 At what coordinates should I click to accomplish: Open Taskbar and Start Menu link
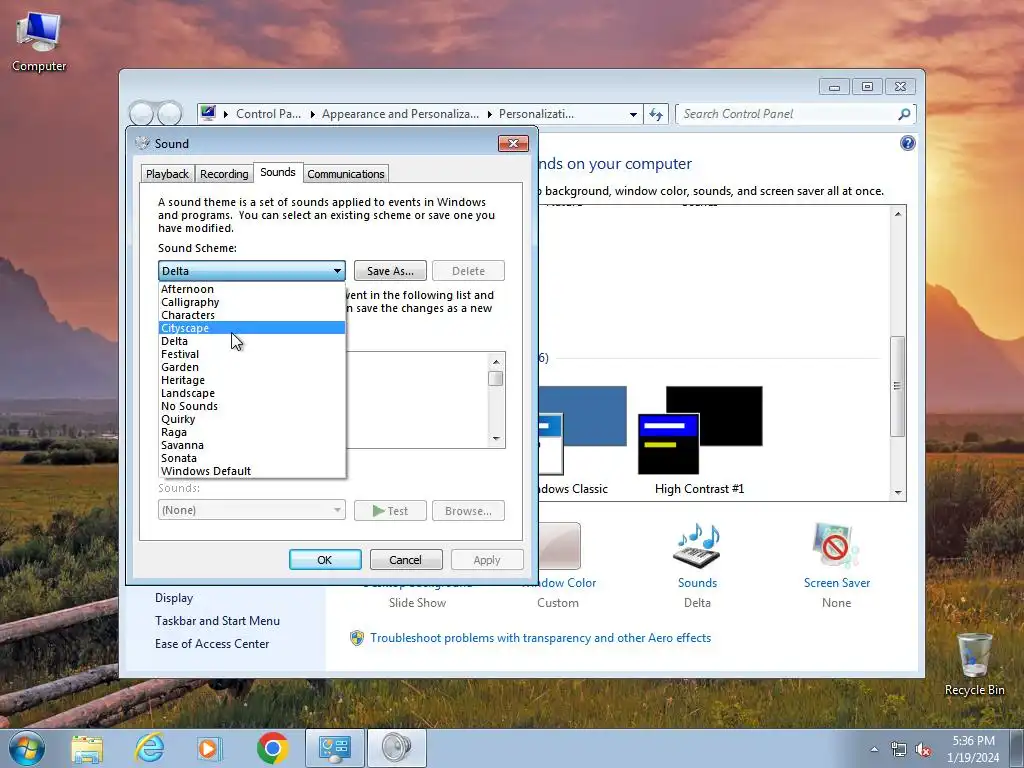click(217, 620)
